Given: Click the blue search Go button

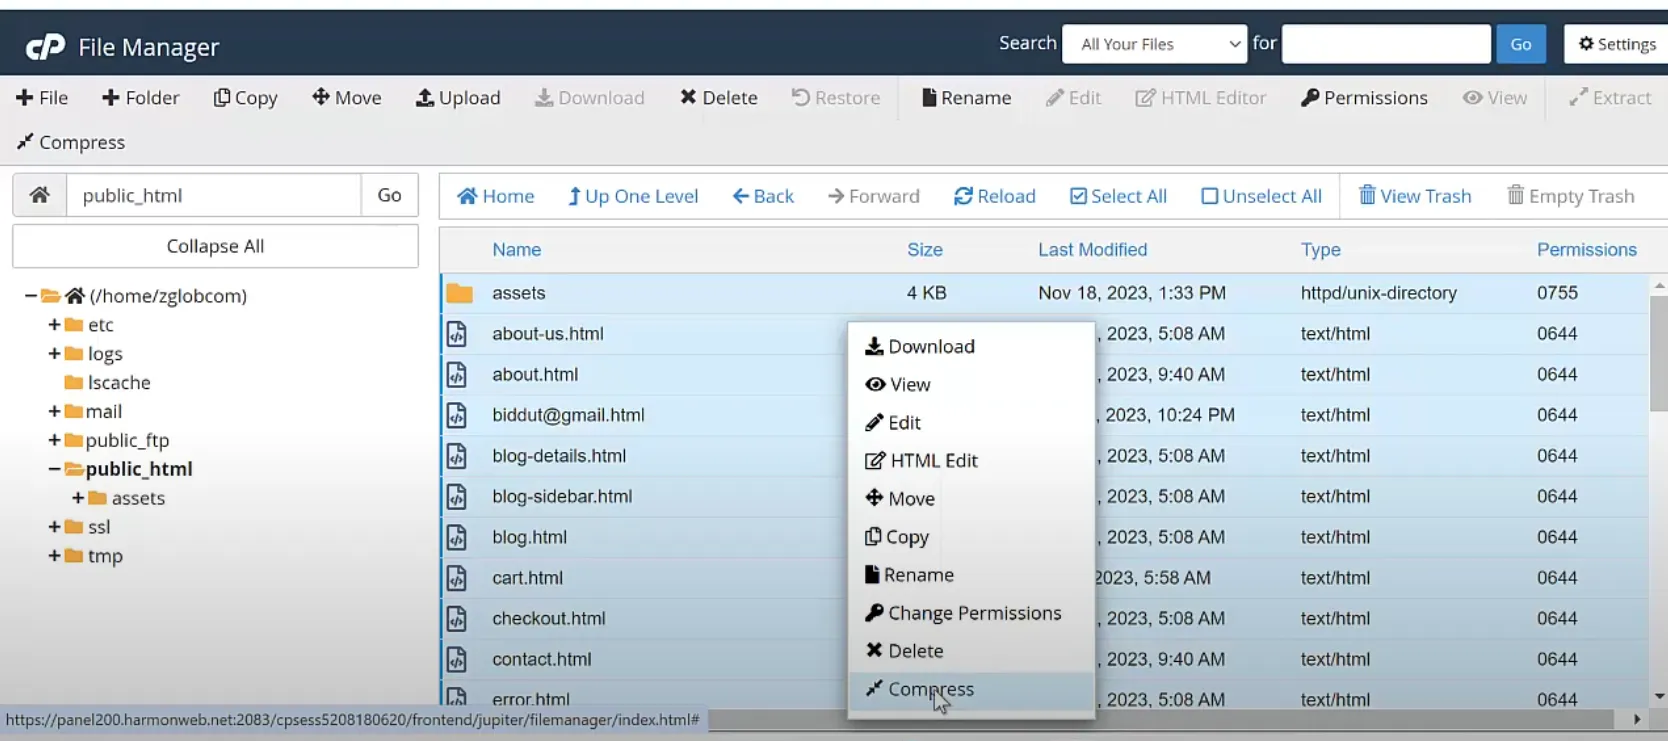Looking at the screenshot, I should [1520, 44].
